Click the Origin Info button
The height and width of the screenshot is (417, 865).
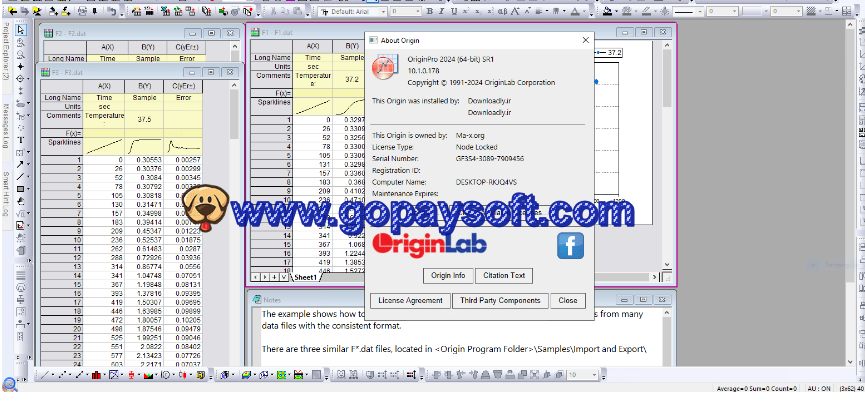click(x=448, y=275)
